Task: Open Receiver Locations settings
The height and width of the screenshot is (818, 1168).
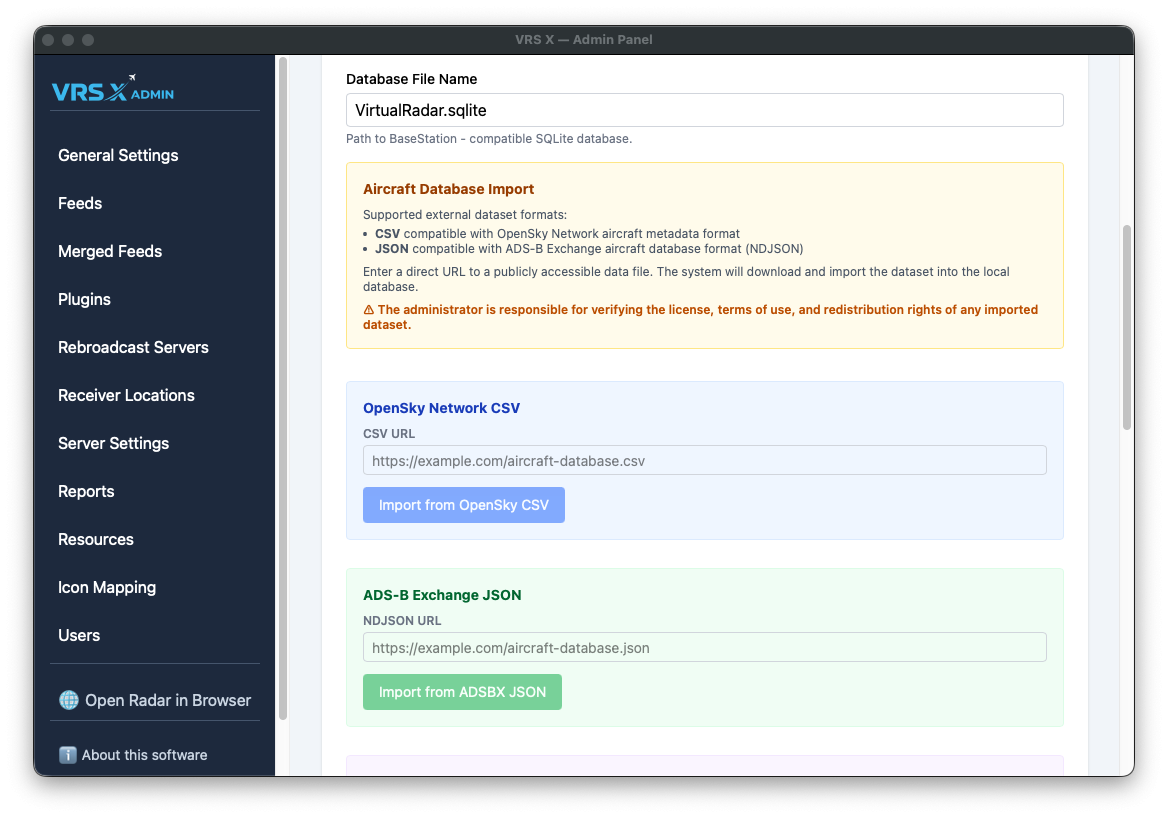Action: [x=126, y=395]
